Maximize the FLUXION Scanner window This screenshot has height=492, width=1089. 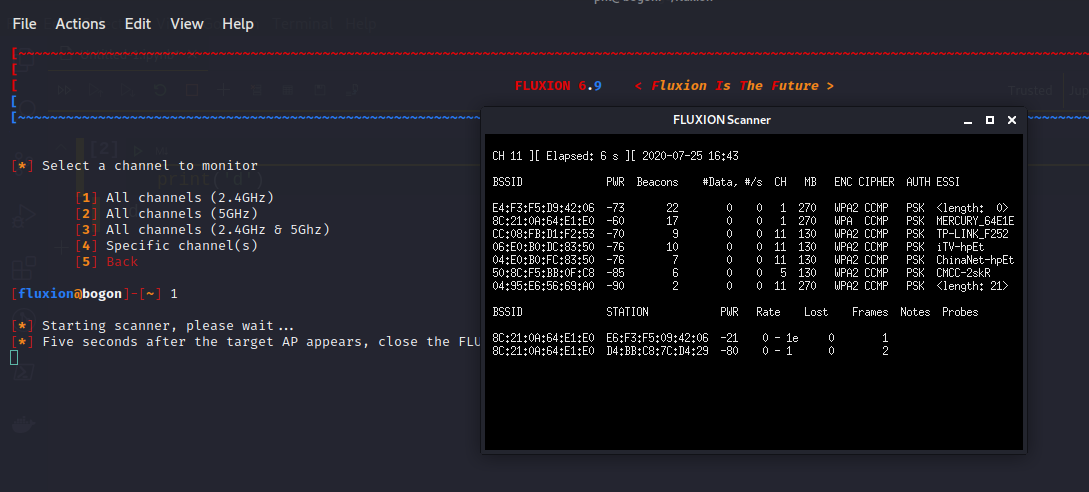[x=990, y=120]
